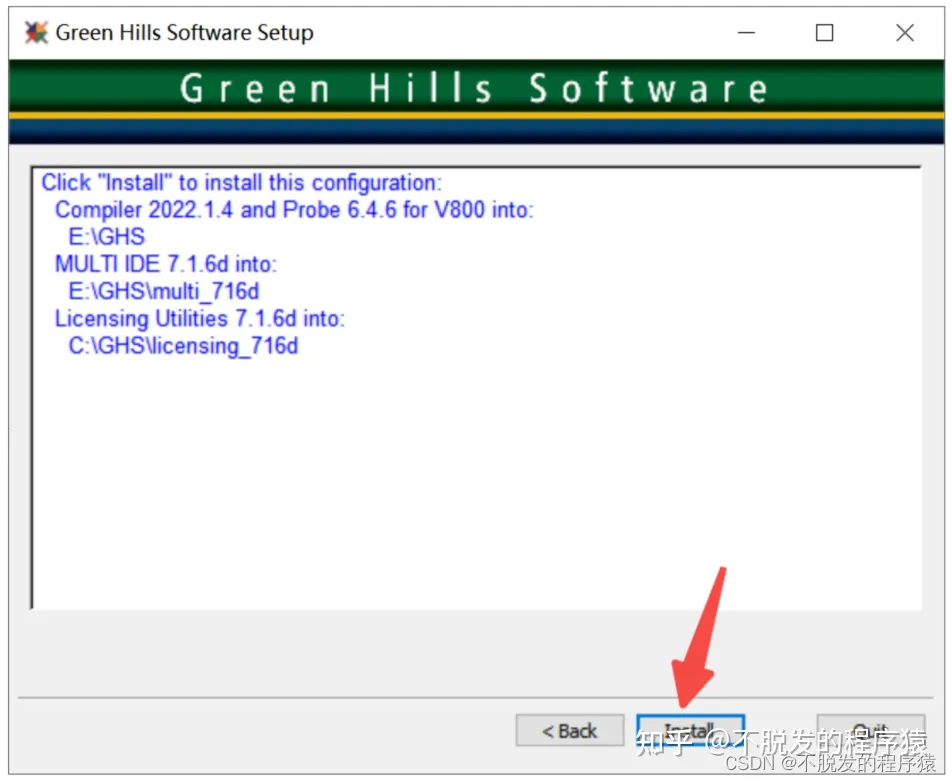Close the Green Hills Software Setup window

903,33
